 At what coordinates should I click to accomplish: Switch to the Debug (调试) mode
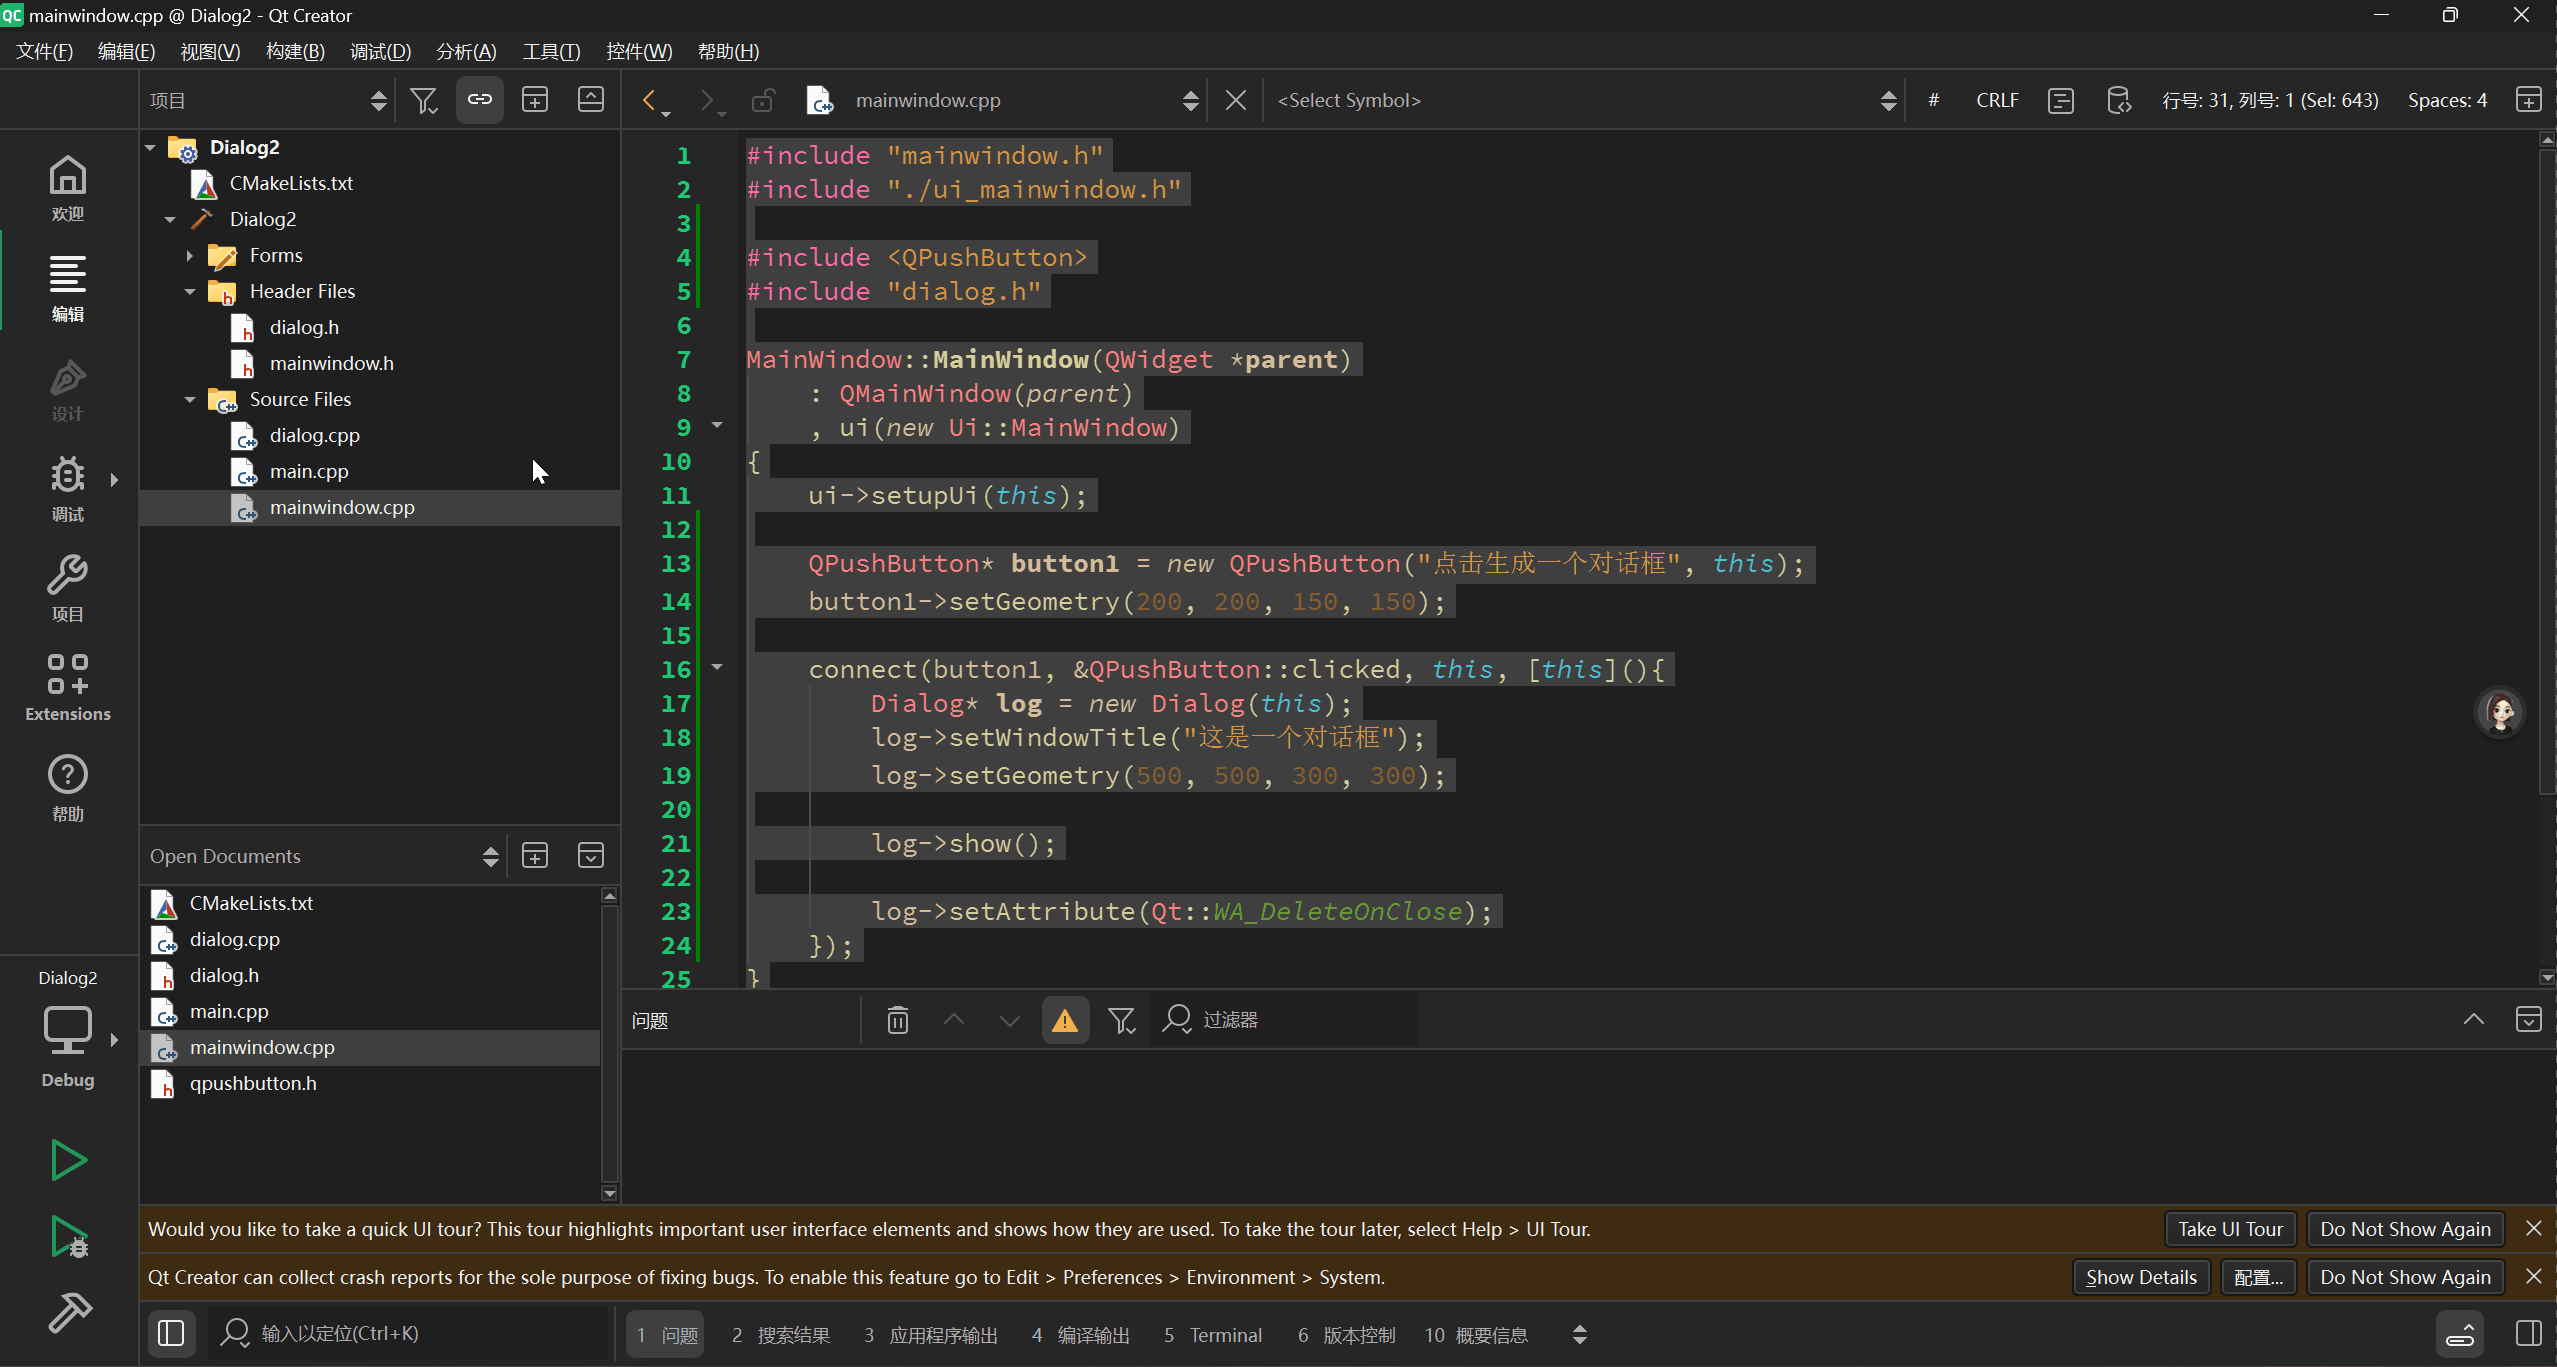tap(68, 490)
